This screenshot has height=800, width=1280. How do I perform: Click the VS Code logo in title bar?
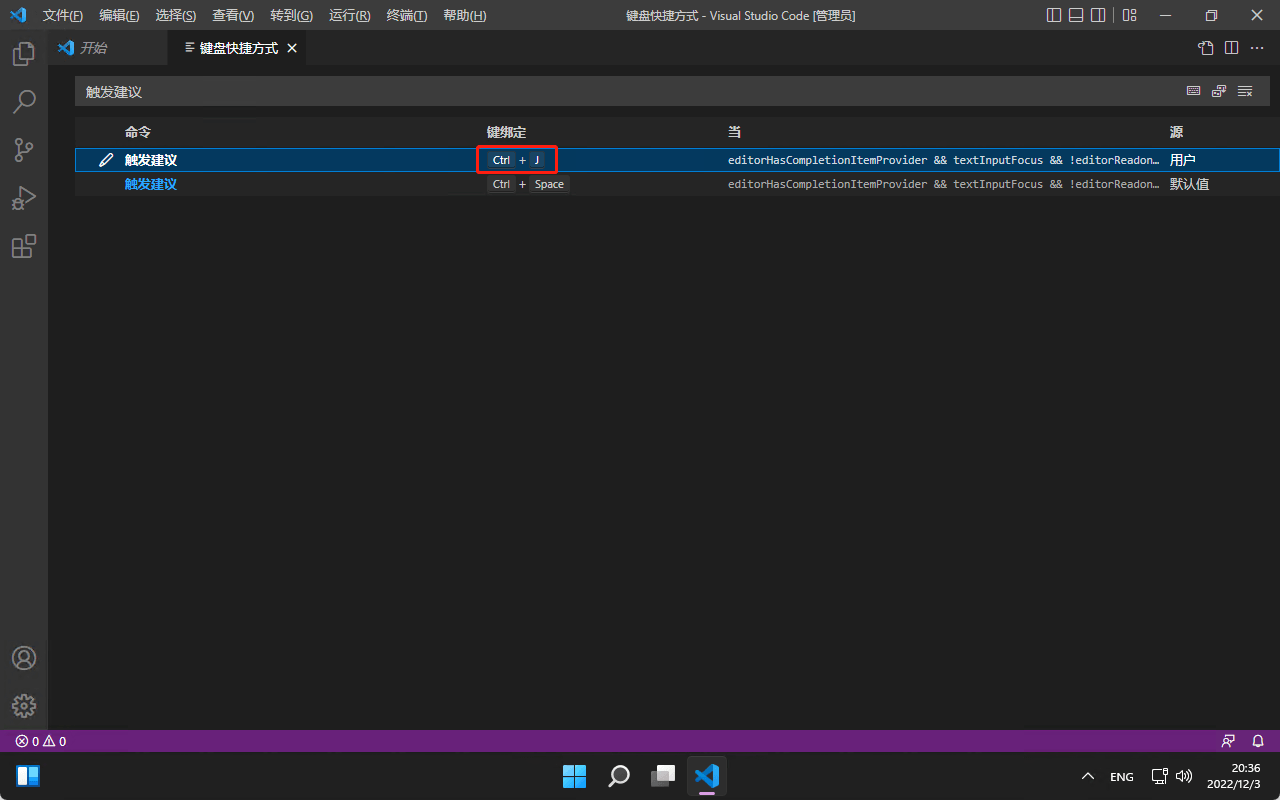pyautogui.click(x=17, y=15)
